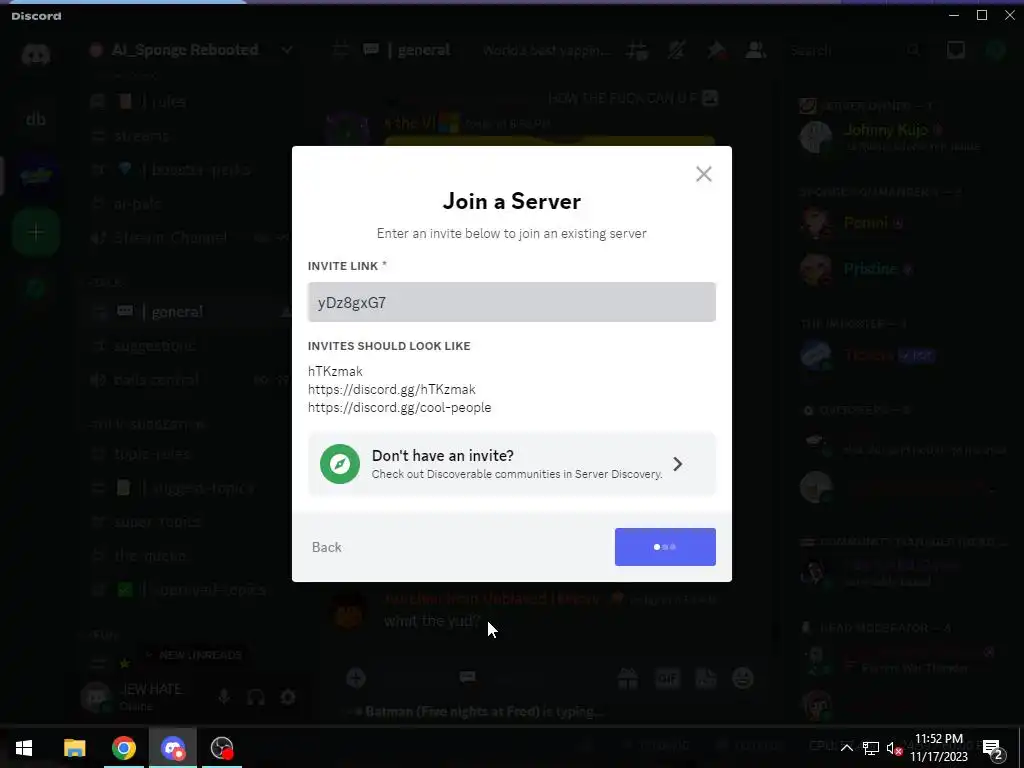This screenshot has width=1024, height=768.
Task: Open Discord home via the top-left logo
Action: [36, 55]
